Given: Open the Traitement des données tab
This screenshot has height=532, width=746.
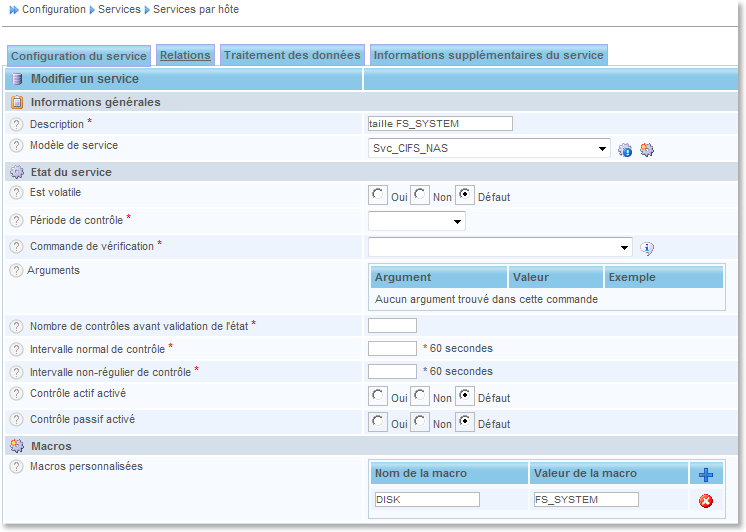Looking at the screenshot, I should (x=292, y=55).
